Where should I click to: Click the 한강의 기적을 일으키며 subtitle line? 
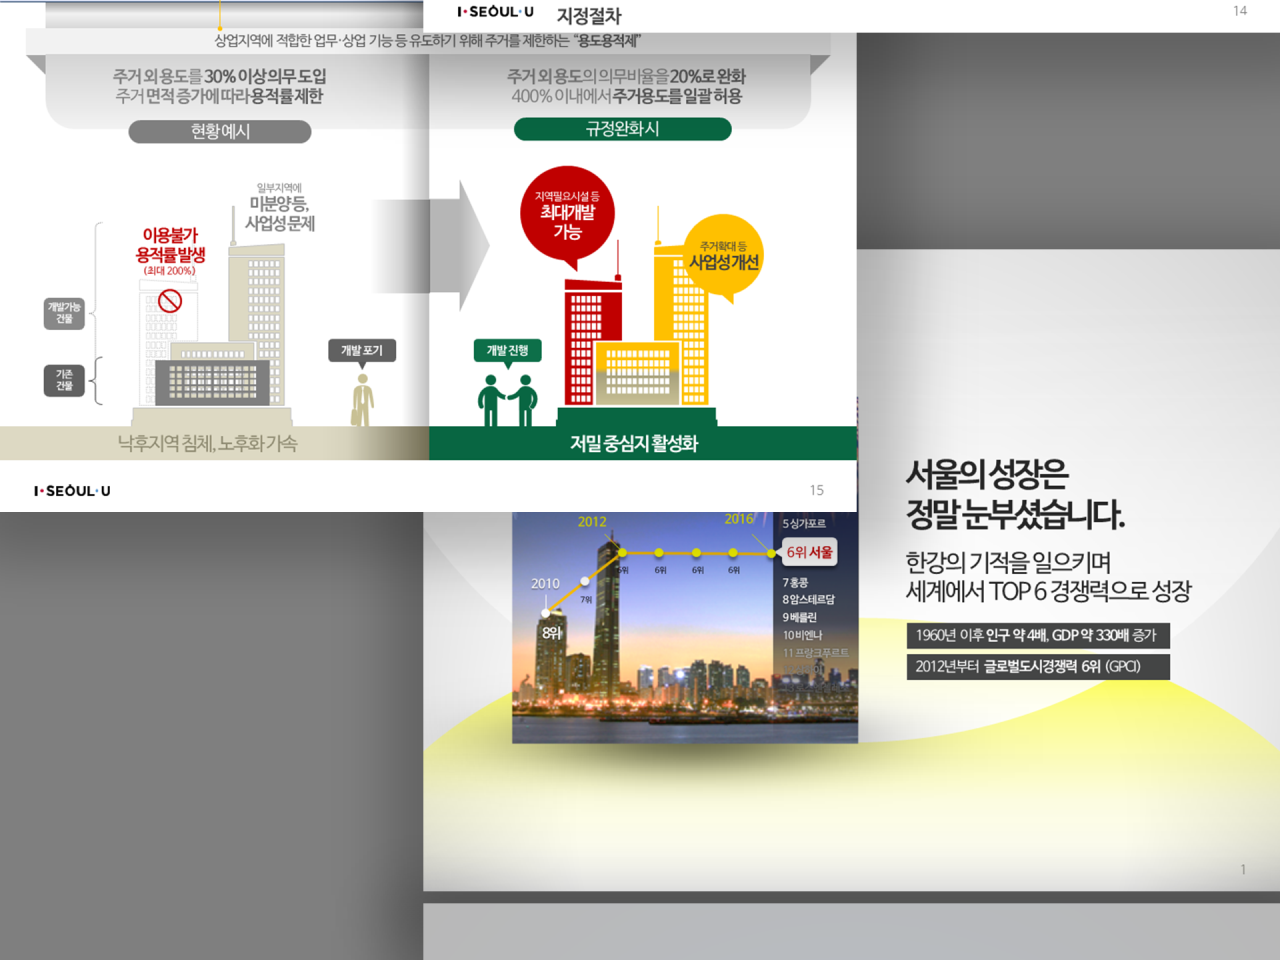pos(1008,562)
